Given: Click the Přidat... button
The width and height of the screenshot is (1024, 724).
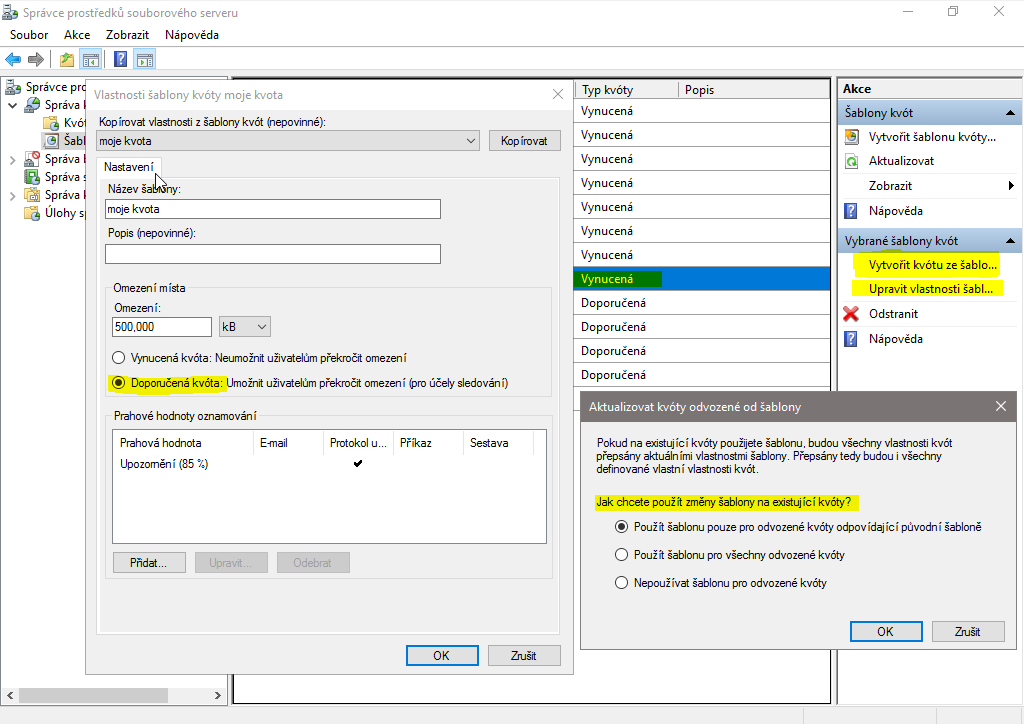Looking at the screenshot, I should click(x=149, y=563).
